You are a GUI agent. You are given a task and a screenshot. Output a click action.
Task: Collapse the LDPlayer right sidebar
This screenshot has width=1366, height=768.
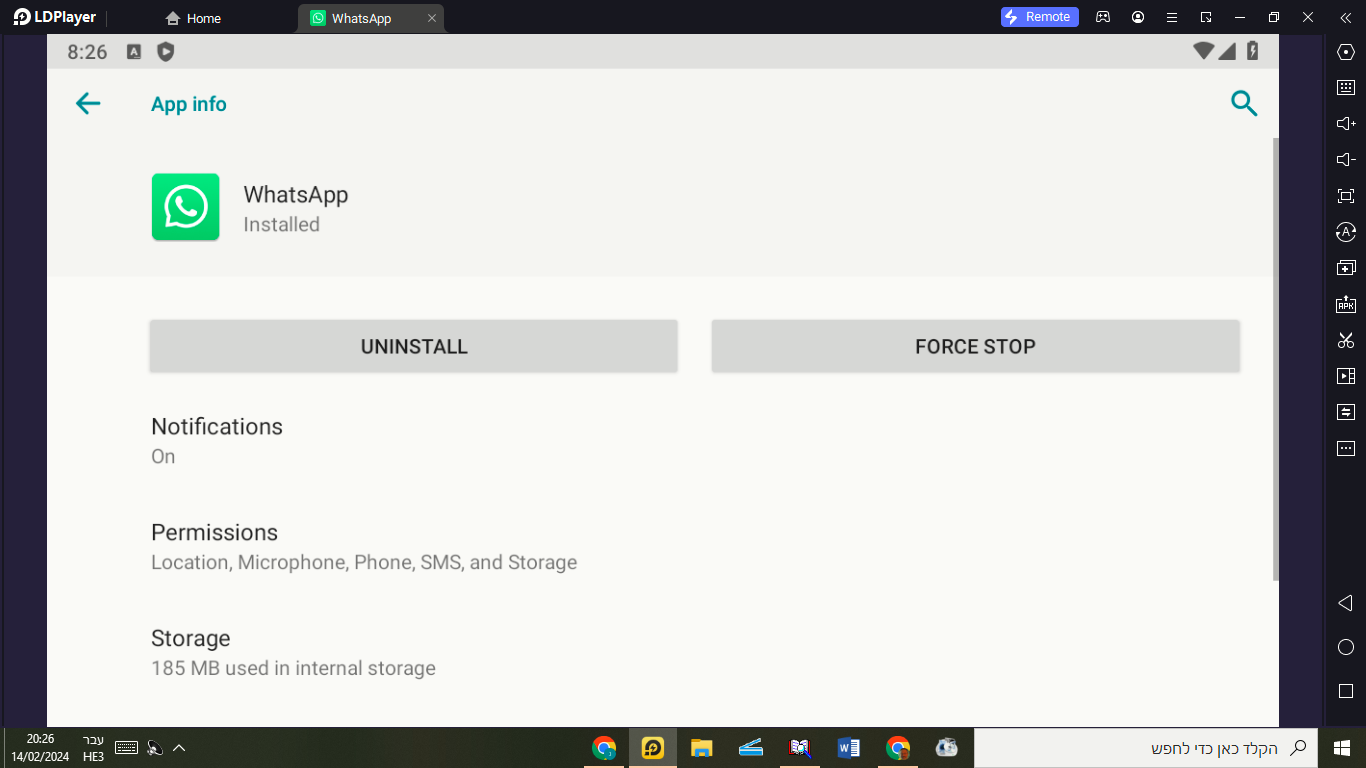click(x=1345, y=17)
